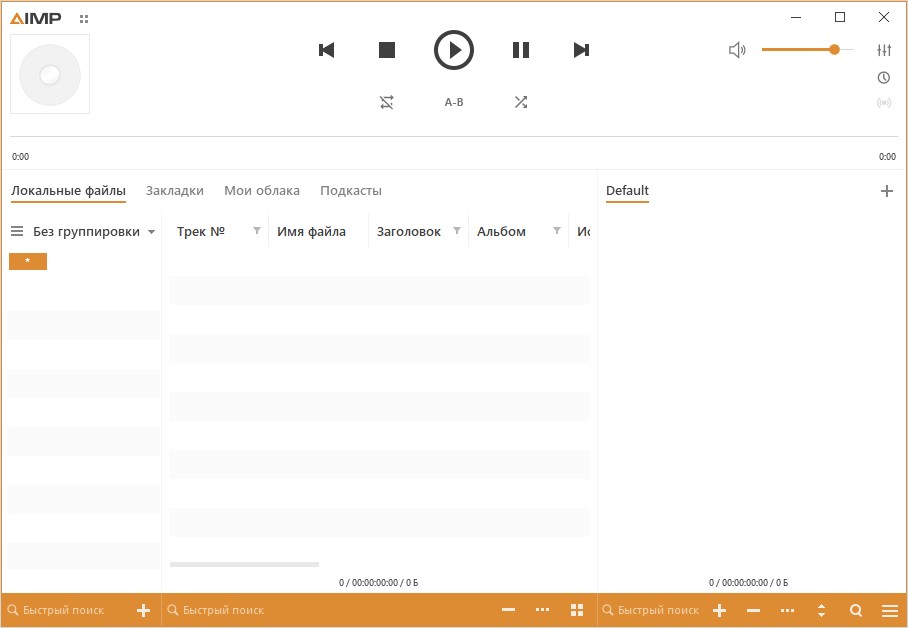Focus library table Быстрый поиск field

tap(224, 610)
